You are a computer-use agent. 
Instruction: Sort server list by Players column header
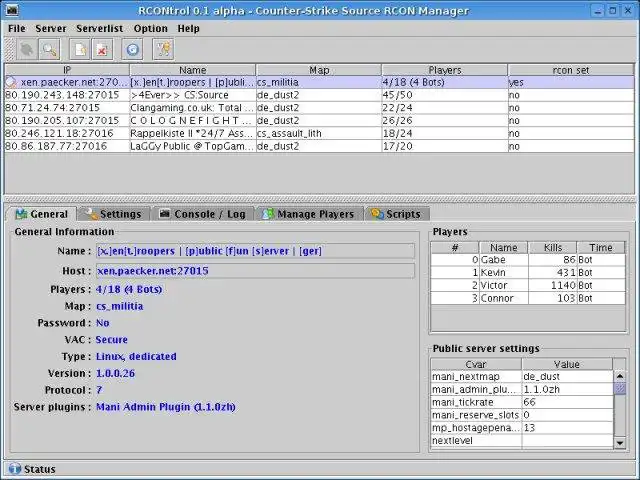coord(443,70)
